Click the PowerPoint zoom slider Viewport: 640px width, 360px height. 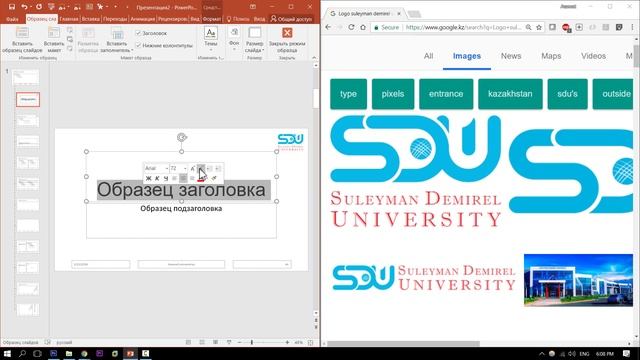[252, 342]
